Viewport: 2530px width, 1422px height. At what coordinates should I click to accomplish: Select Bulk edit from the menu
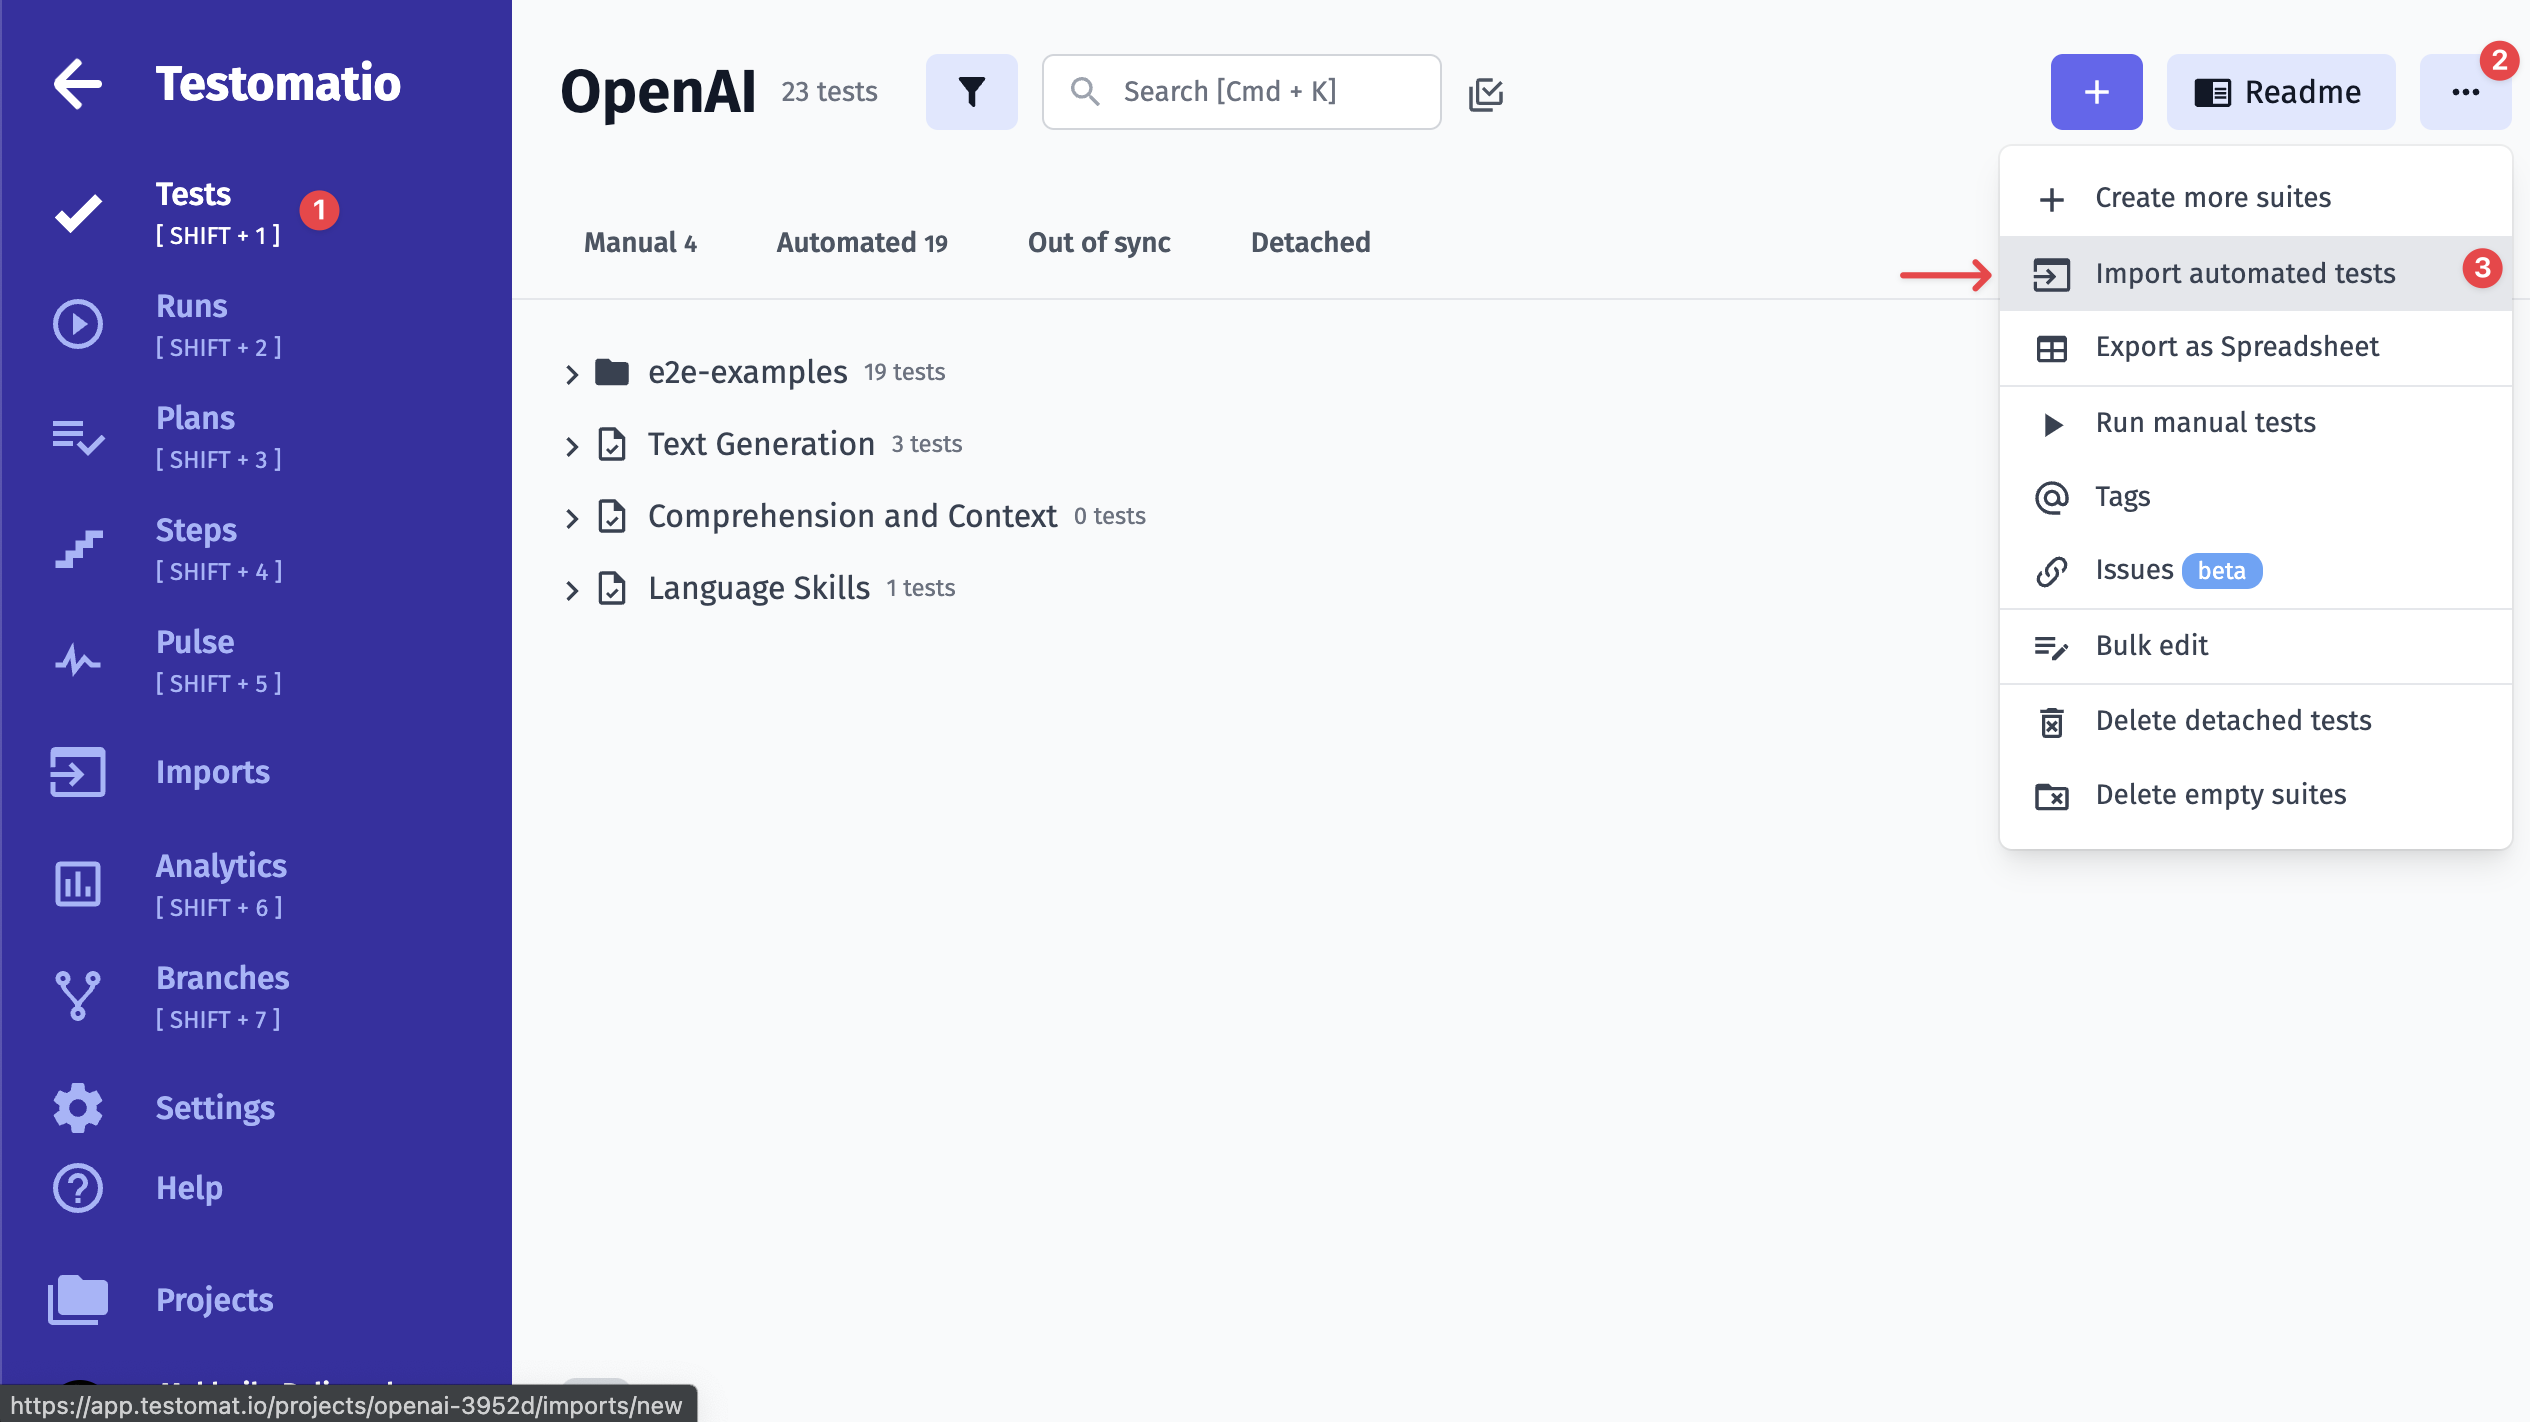(2255, 646)
